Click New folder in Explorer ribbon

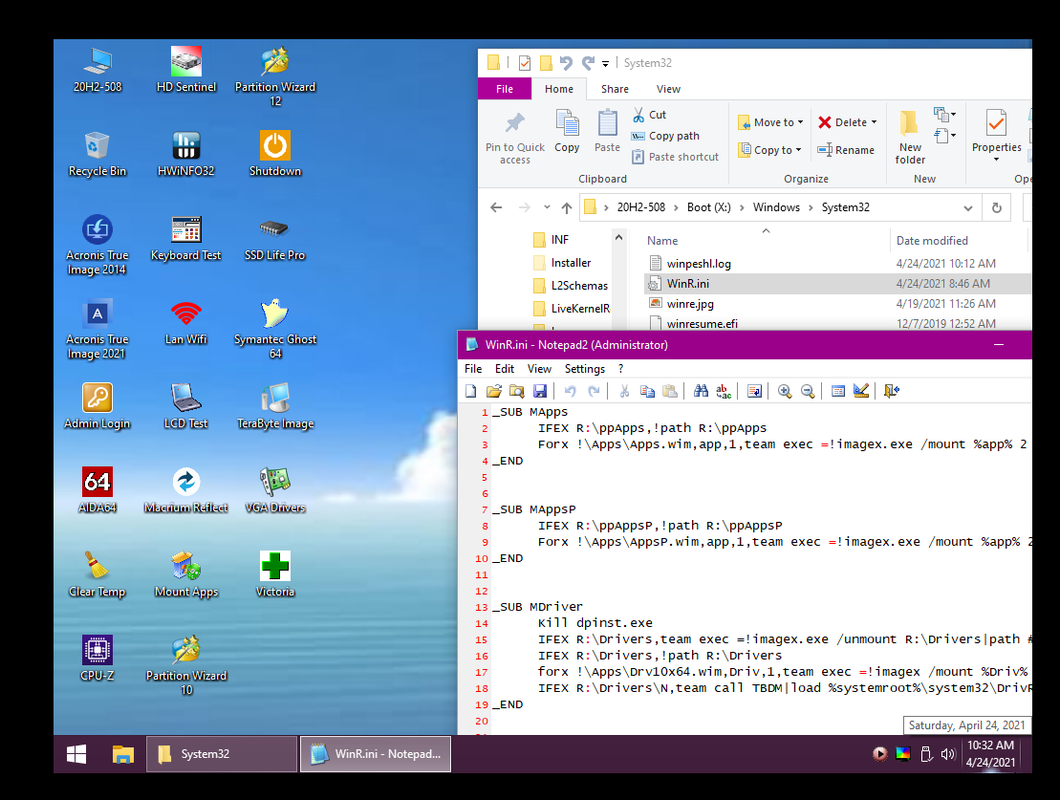pos(910,138)
